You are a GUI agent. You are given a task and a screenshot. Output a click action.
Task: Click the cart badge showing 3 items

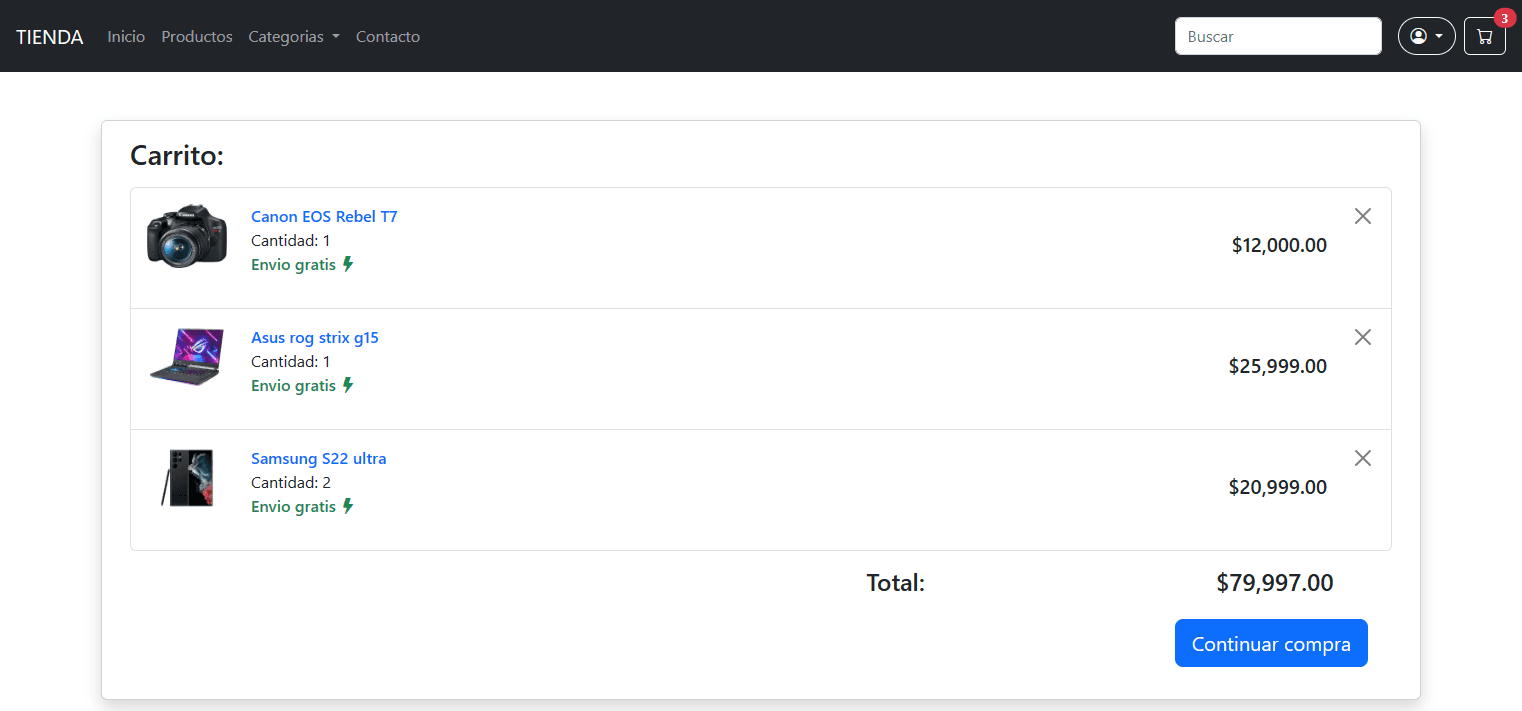pos(1504,18)
